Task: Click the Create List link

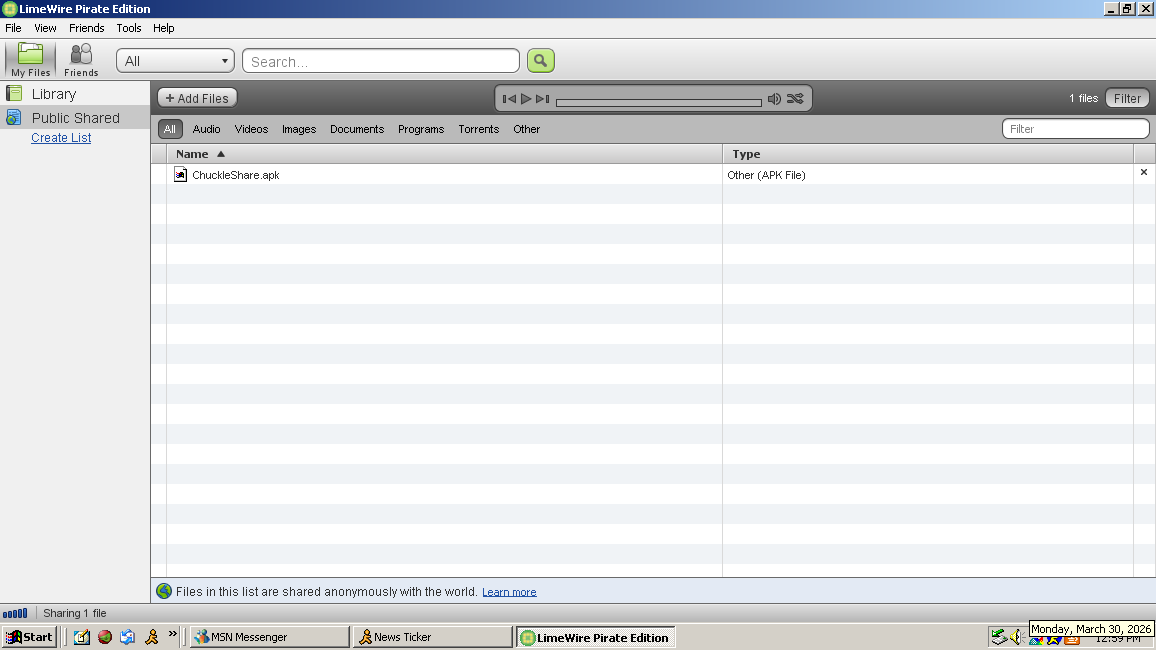Action: pyautogui.click(x=61, y=138)
